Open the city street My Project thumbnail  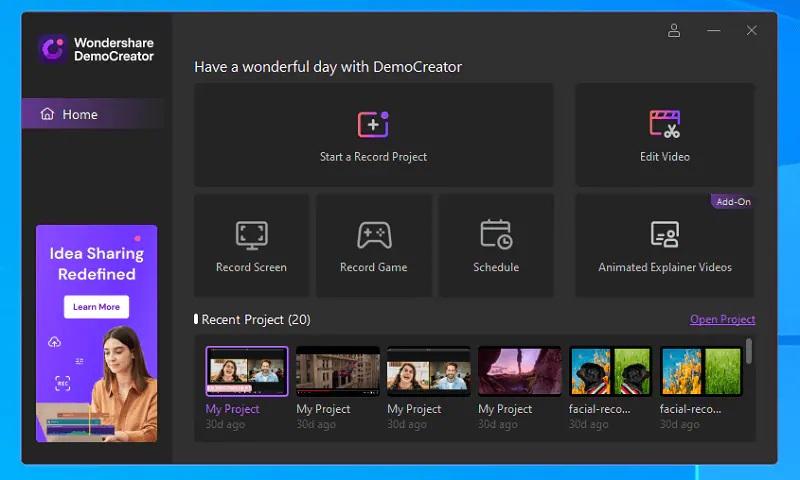point(338,371)
